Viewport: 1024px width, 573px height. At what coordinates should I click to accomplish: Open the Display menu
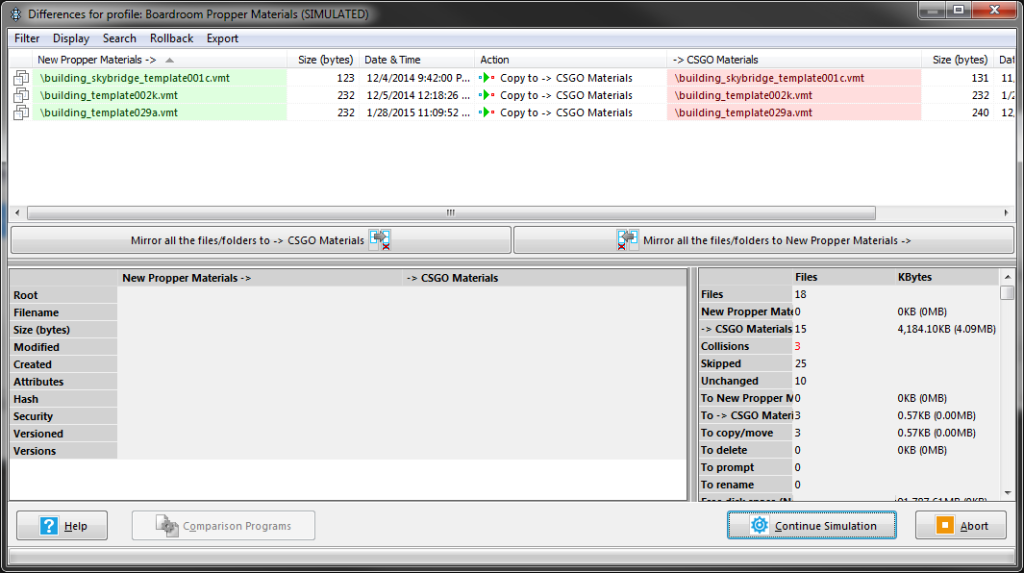pyautogui.click(x=71, y=39)
